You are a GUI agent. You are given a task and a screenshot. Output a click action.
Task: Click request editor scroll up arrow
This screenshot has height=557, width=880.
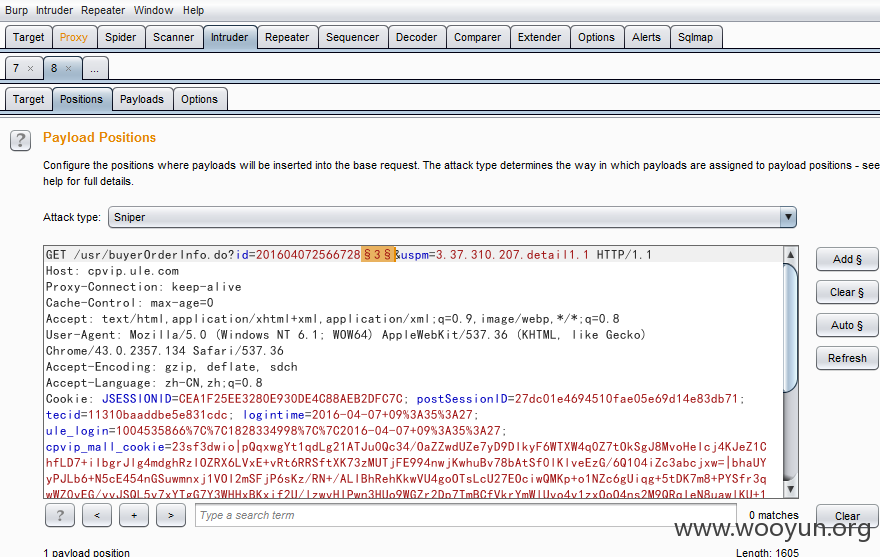point(790,255)
